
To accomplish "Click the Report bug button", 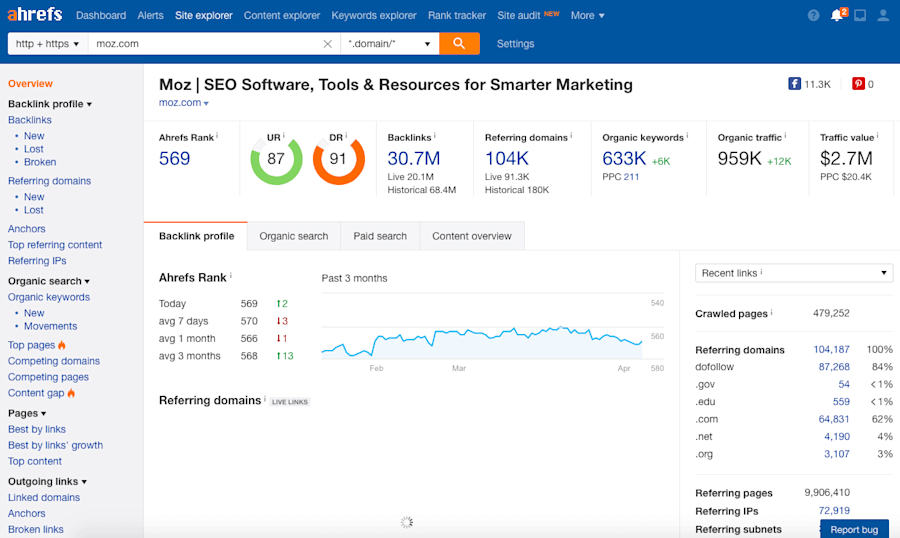I will click(x=854, y=529).
